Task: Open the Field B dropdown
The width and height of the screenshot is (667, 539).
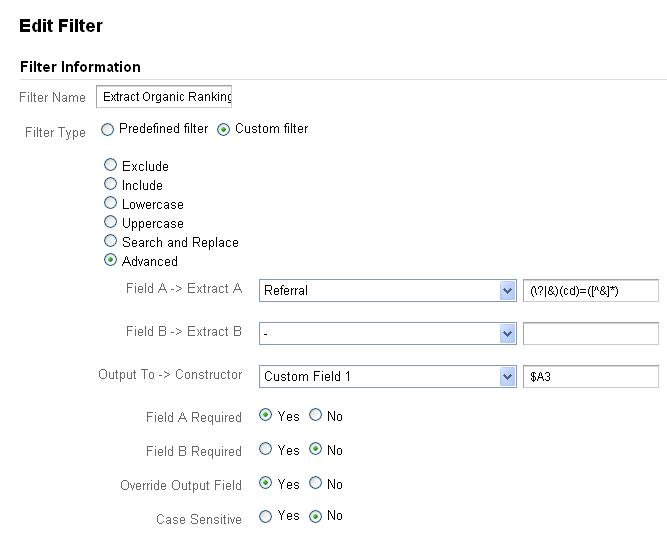Action: [388, 334]
